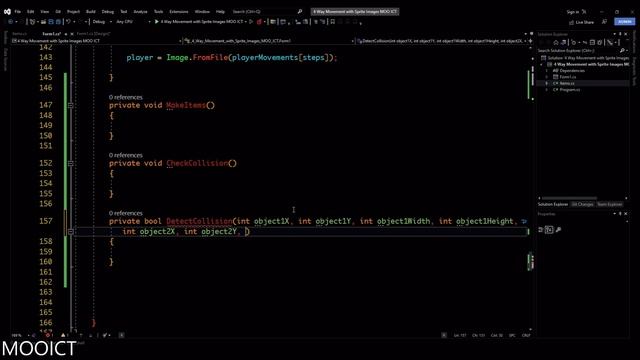Click the Solution Explorer Home icon
Screen dimensions: 640x360
(556, 42)
